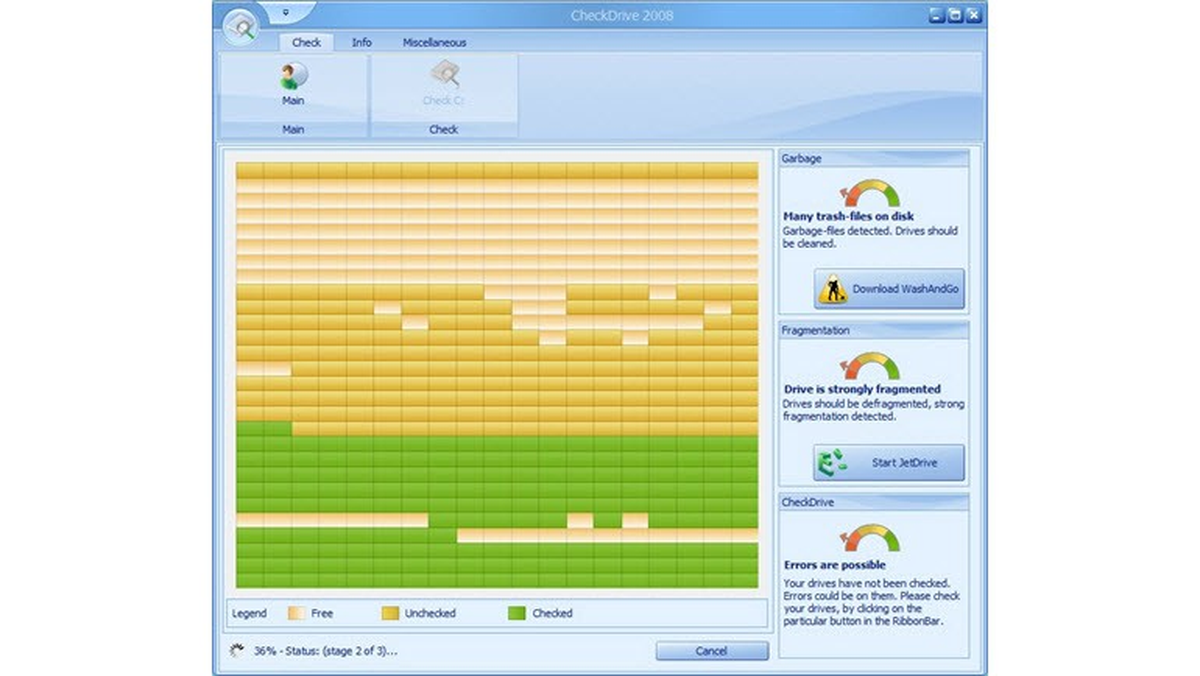Click the Garbage gauge meter icon
The height and width of the screenshot is (676, 1200).
[x=869, y=194]
